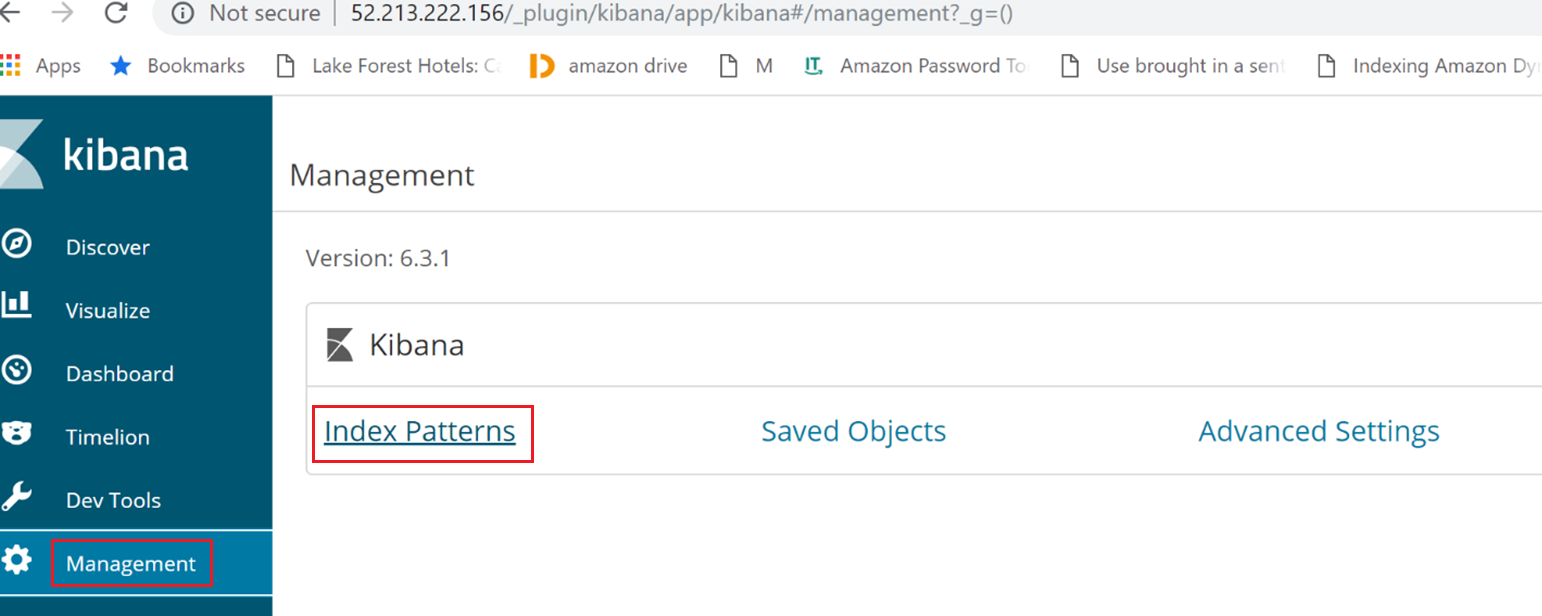Open Discover via compass icon

pos(16,245)
